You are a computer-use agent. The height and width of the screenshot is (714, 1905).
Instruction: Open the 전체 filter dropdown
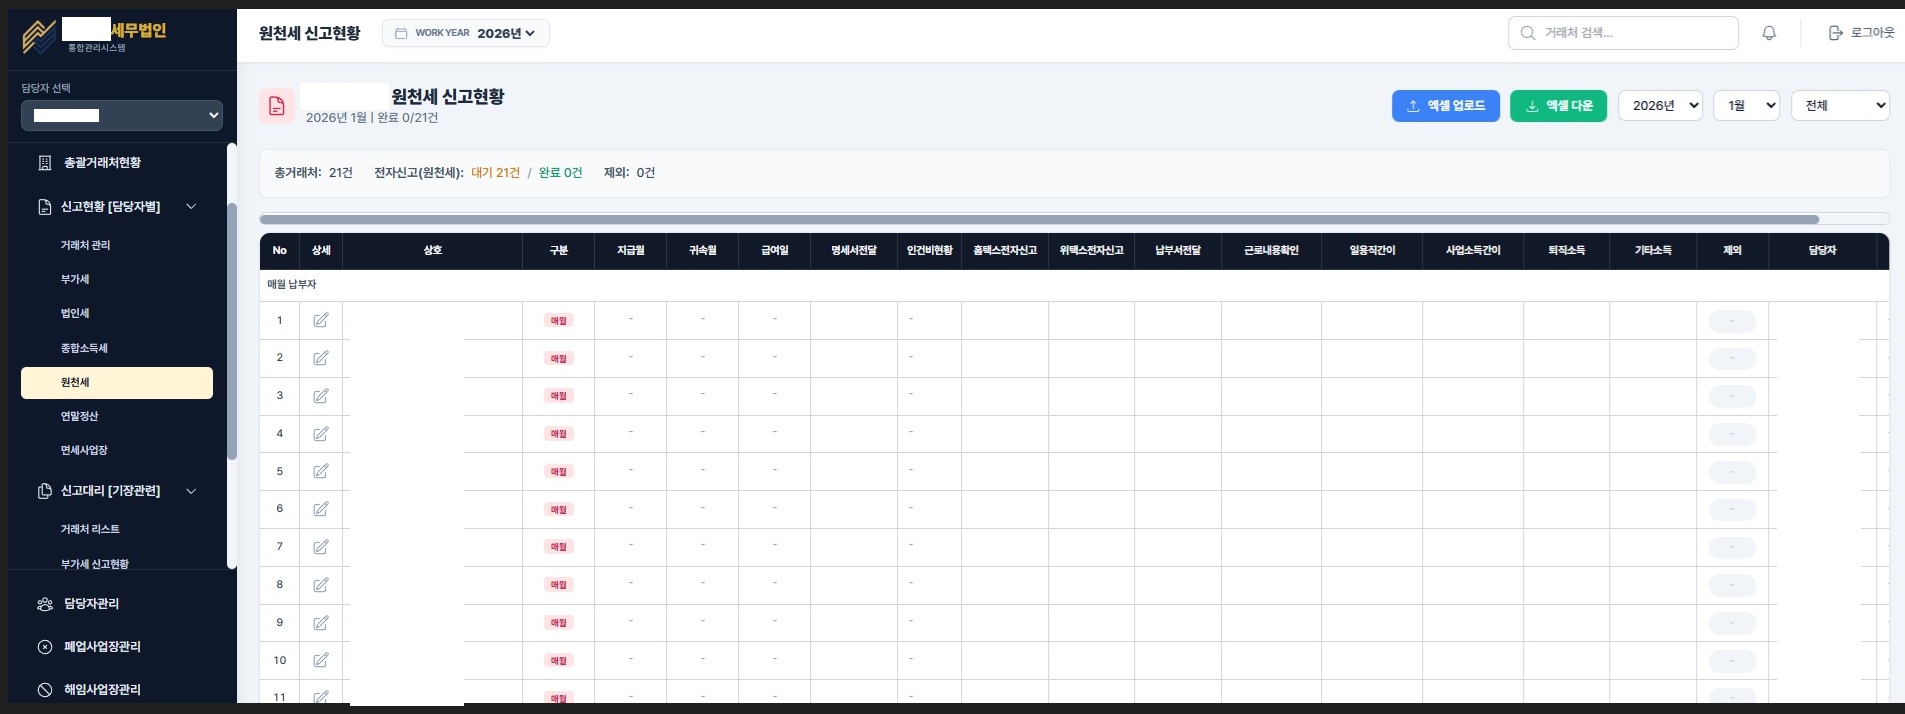[1840, 106]
